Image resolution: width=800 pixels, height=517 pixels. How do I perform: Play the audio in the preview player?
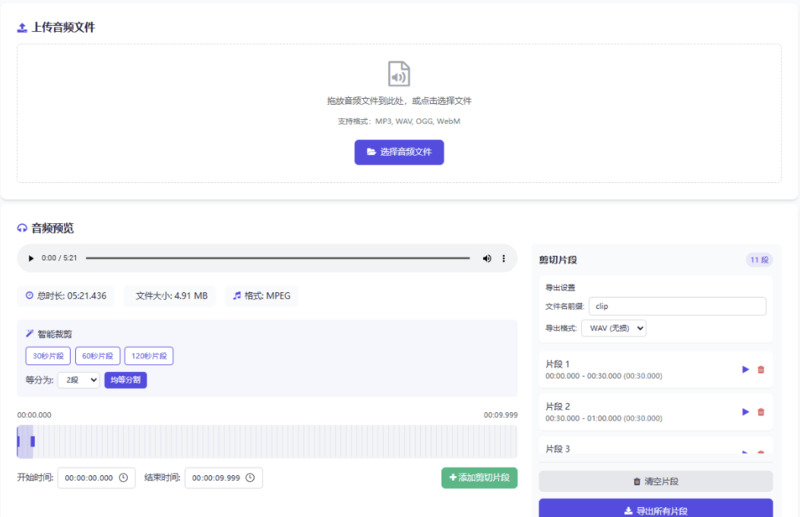click(31, 258)
